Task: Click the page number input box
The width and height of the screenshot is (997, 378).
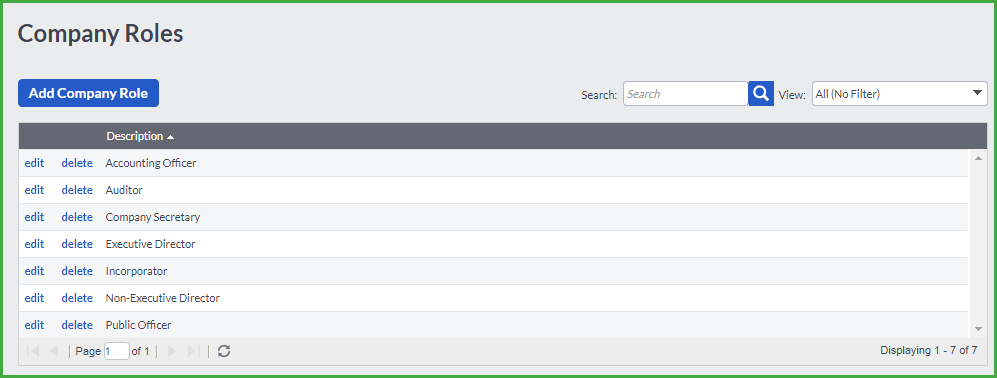Action: tap(117, 351)
